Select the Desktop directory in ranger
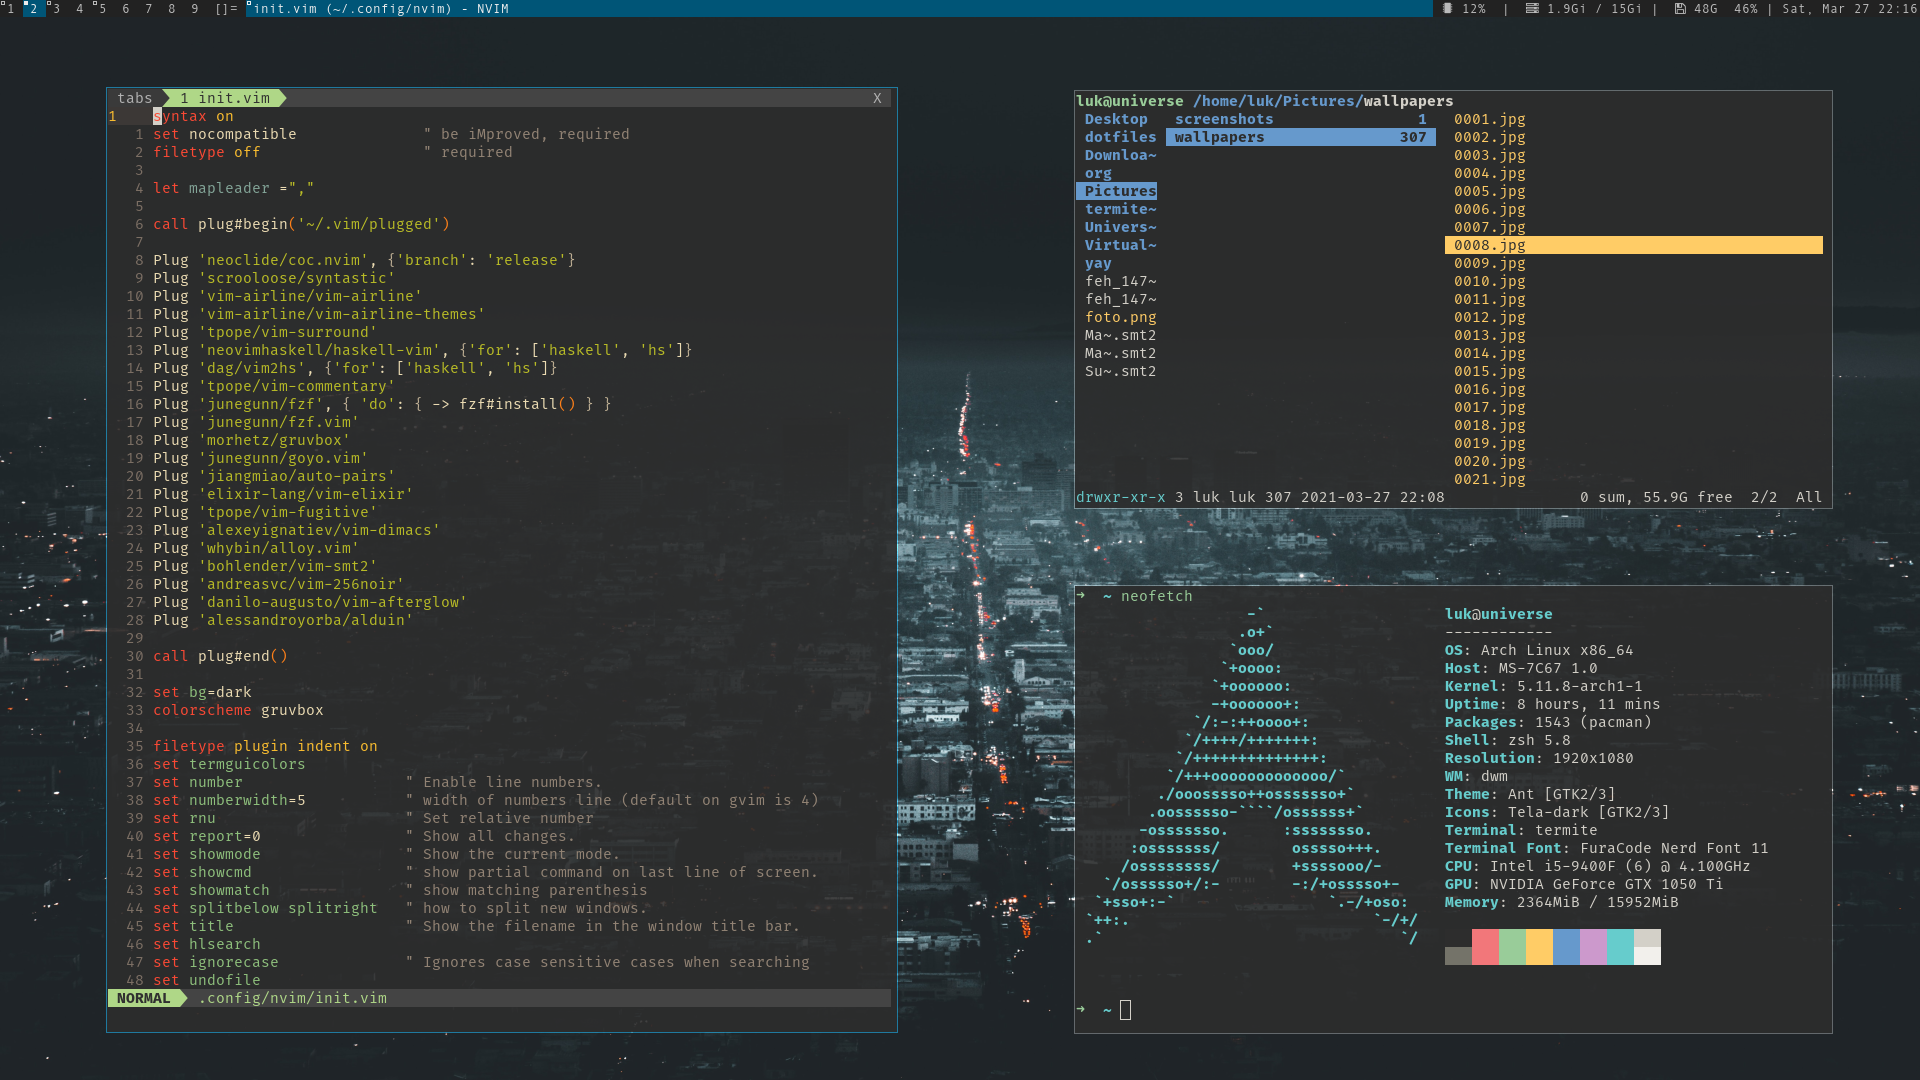1920x1080 pixels. tap(1116, 119)
